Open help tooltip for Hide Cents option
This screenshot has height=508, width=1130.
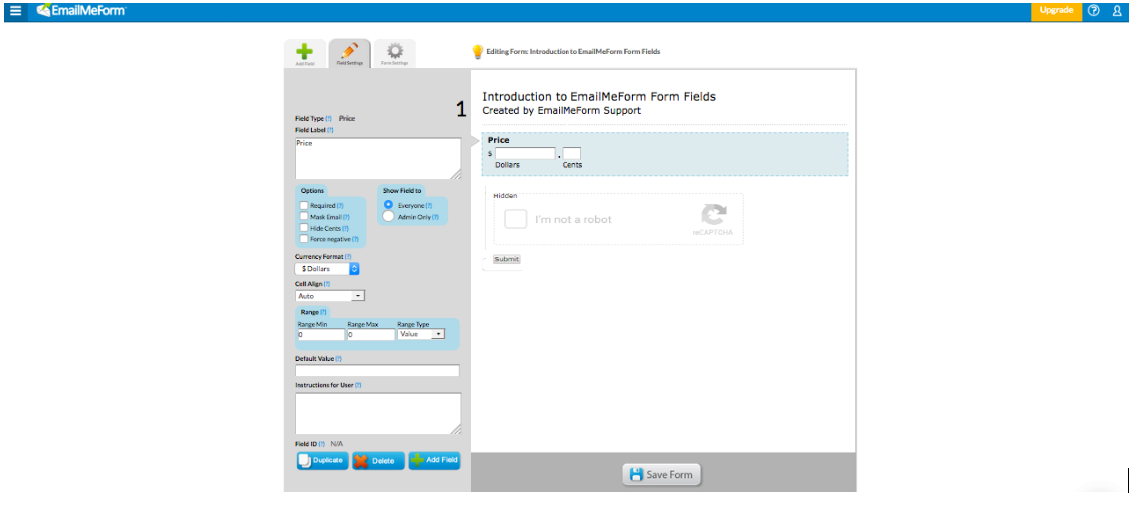click(x=346, y=228)
